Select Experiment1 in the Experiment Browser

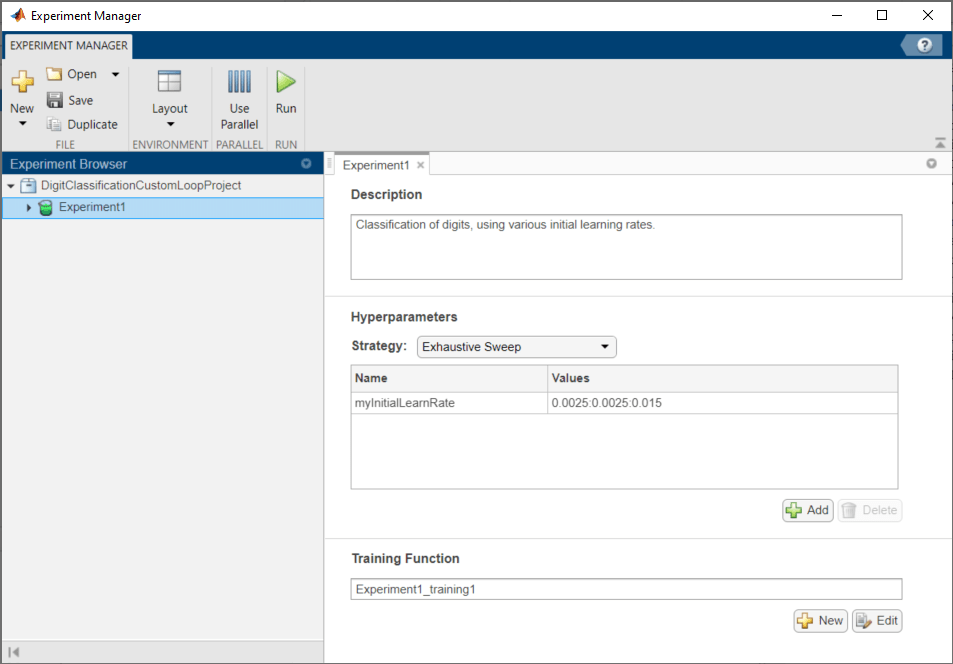(92, 207)
